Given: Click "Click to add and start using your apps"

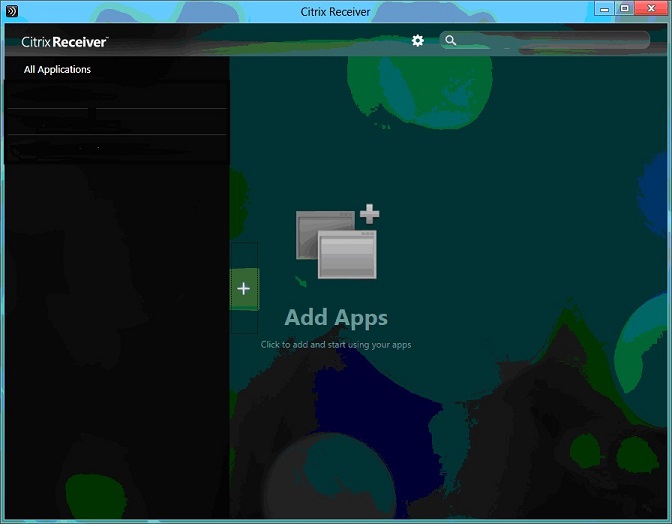Looking at the screenshot, I should coord(336,345).
